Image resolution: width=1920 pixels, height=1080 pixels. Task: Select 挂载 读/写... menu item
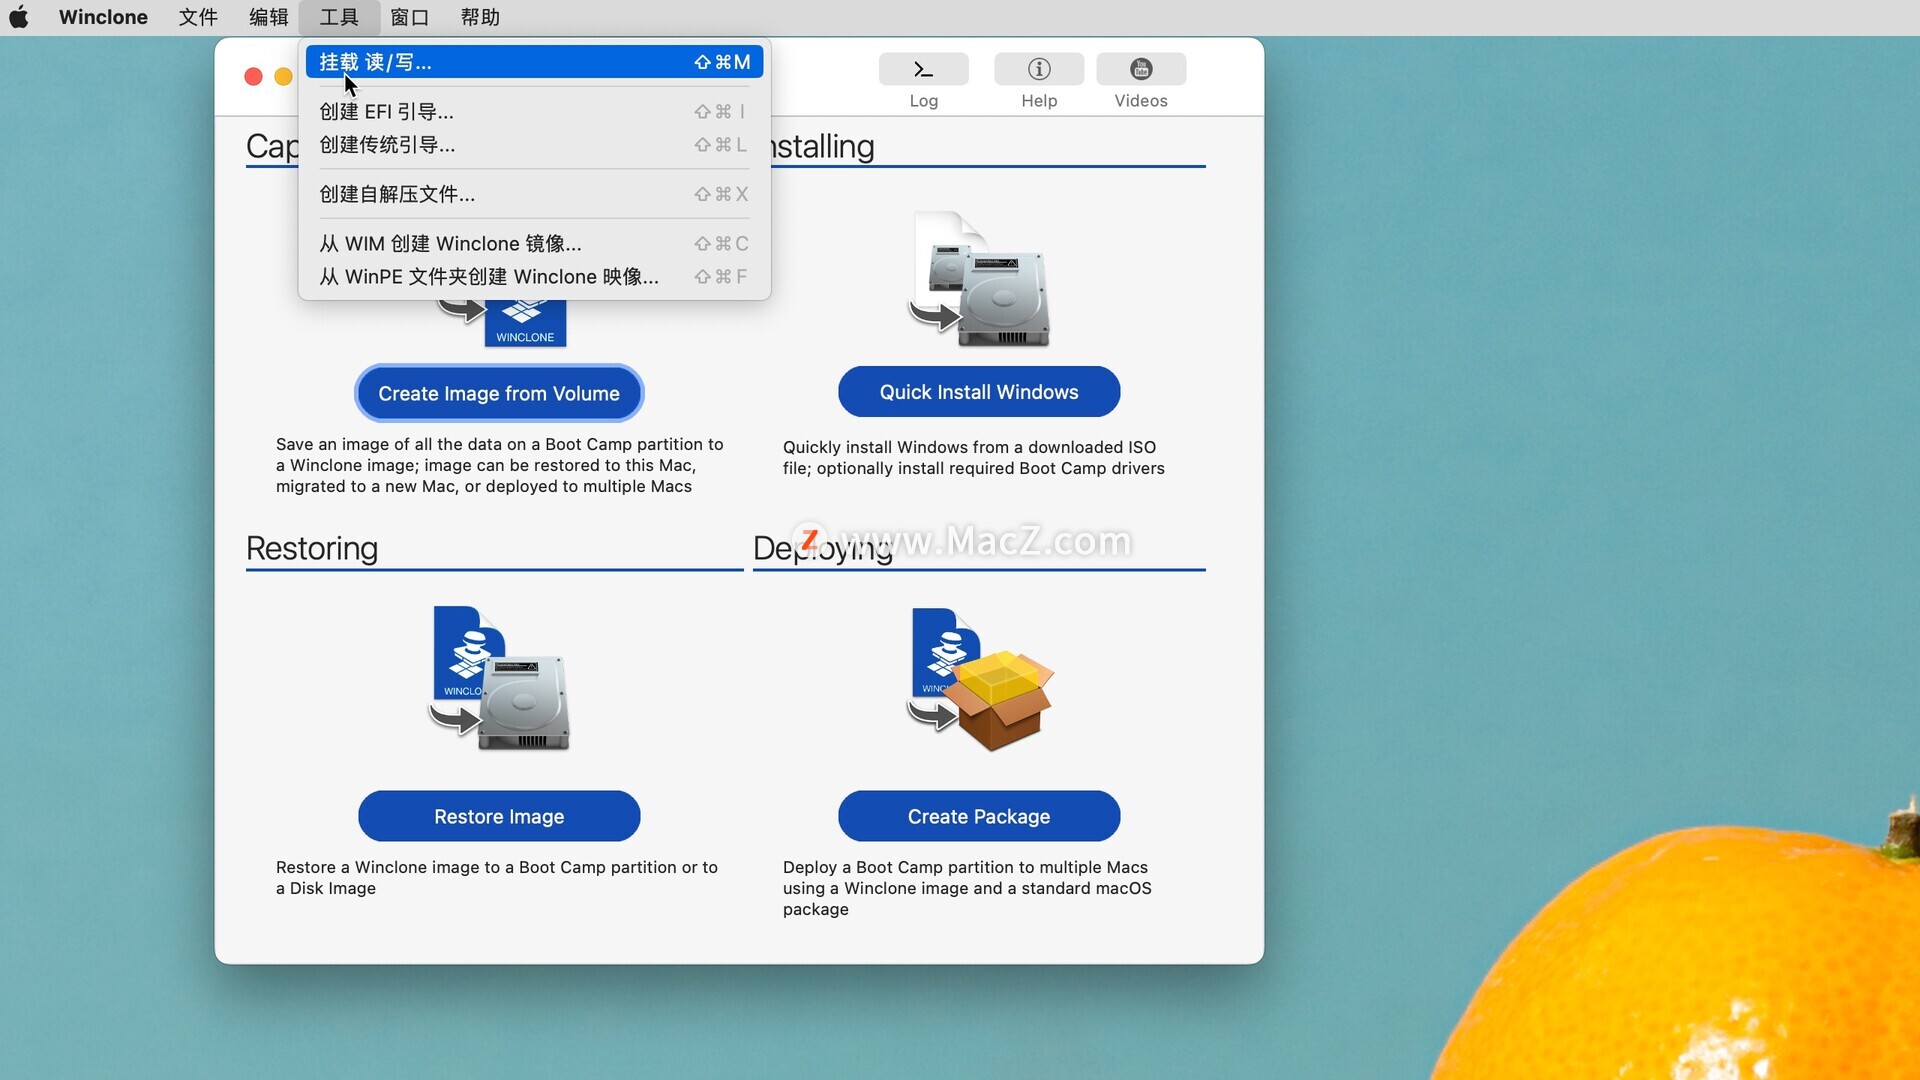(534, 62)
